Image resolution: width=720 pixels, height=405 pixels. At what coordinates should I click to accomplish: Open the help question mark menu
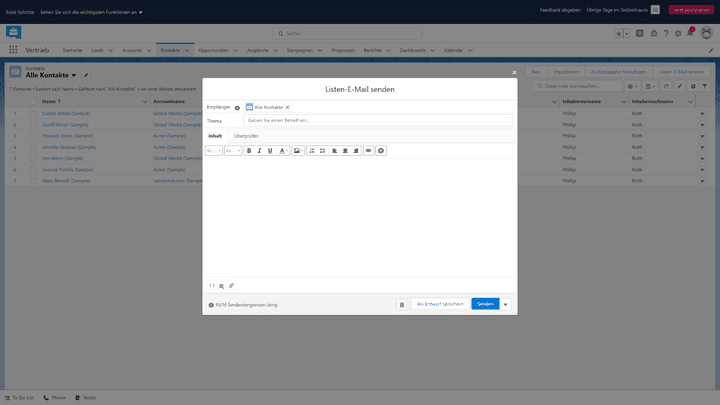tap(666, 34)
